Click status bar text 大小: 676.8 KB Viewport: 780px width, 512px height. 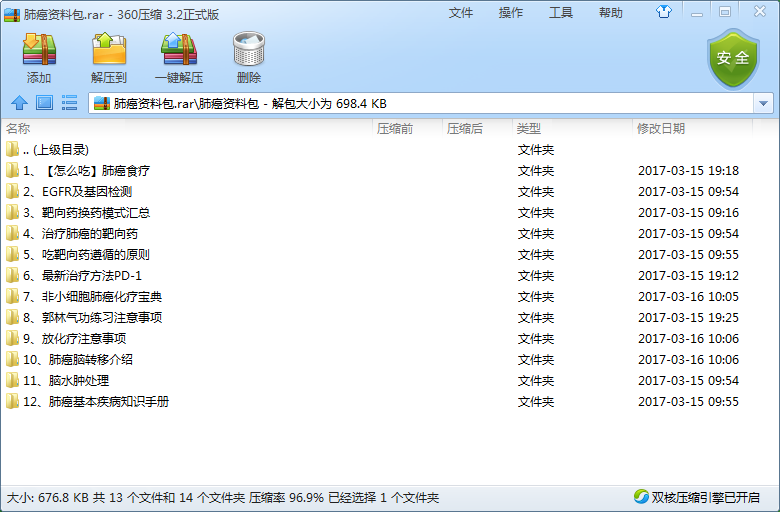tap(48, 497)
